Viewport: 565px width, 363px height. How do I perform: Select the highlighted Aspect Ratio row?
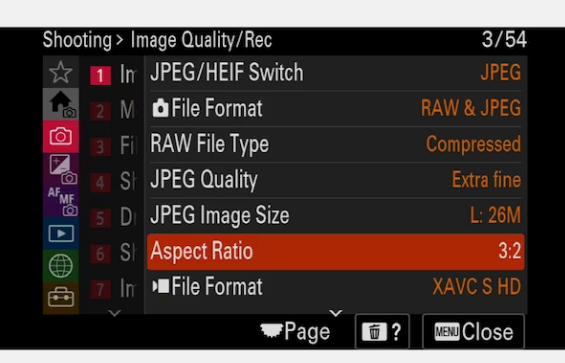tap(335, 251)
